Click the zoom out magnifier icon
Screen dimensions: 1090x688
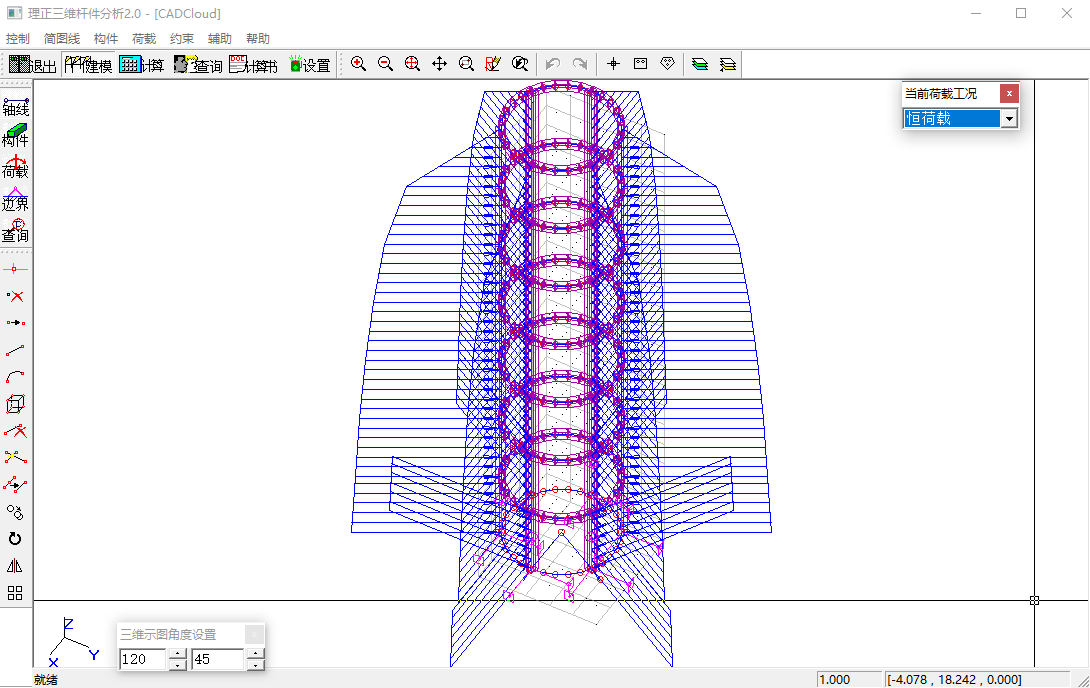coord(385,64)
